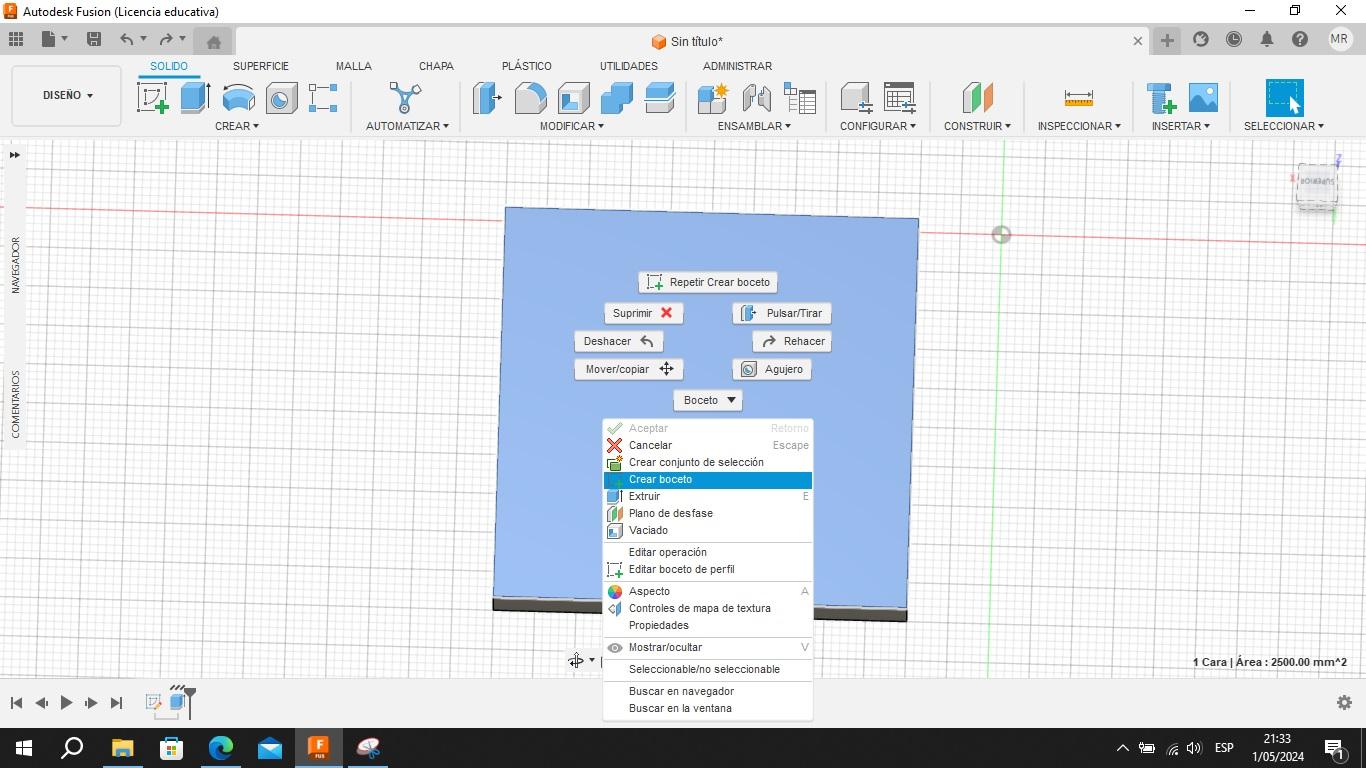Open notifications bell icon
This screenshot has height=768, width=1366.
pos(1267,39)
